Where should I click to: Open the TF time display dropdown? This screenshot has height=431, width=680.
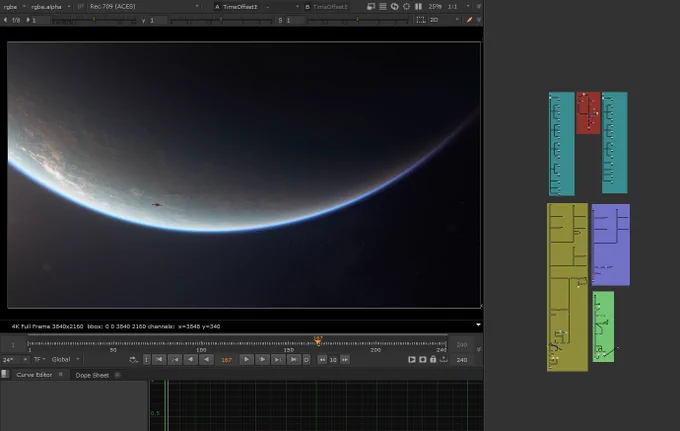[x=39, y=359]
